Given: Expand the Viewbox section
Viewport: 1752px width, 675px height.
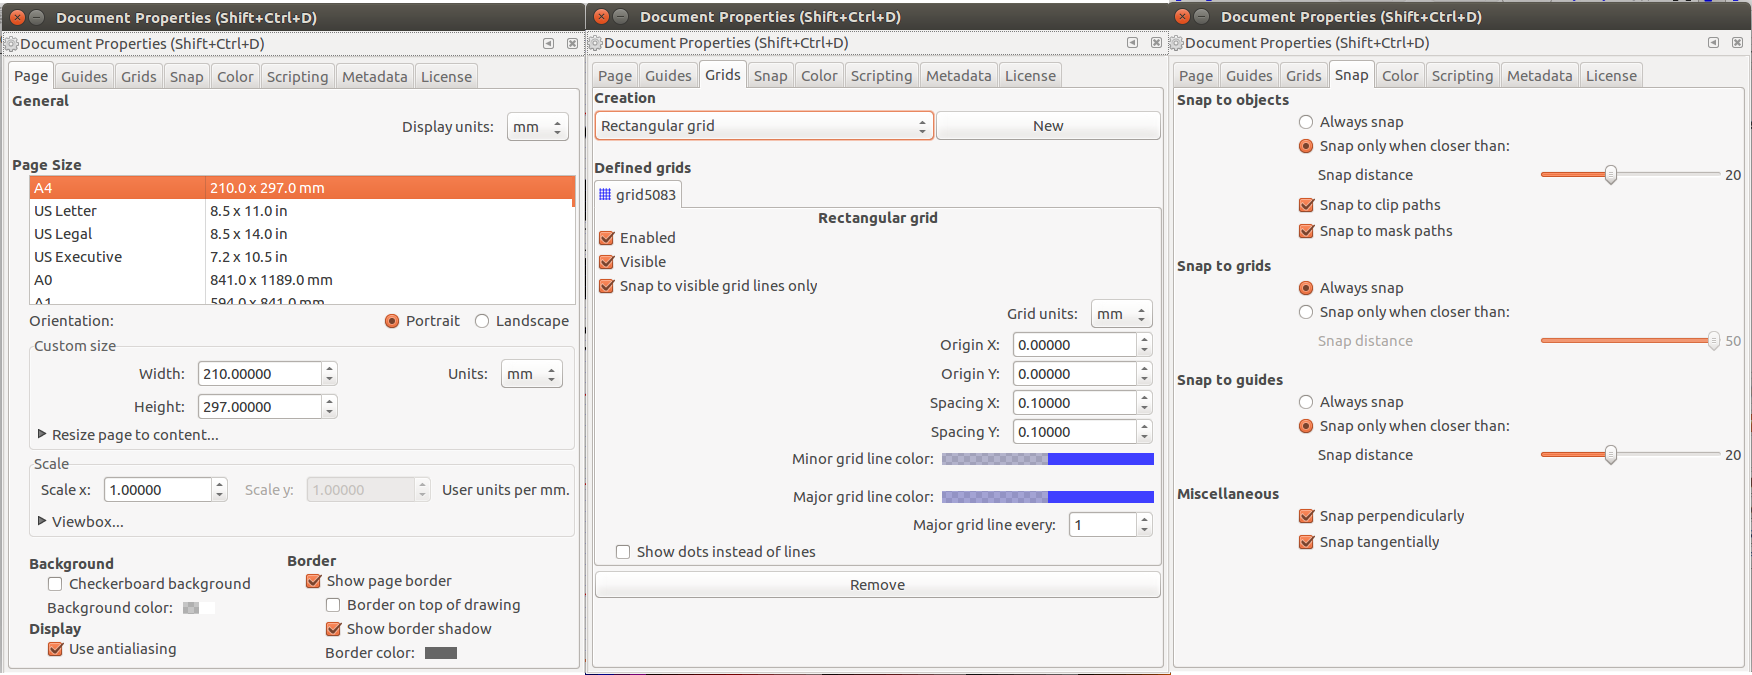Looking at the screenshot, I should coord(80,522).
